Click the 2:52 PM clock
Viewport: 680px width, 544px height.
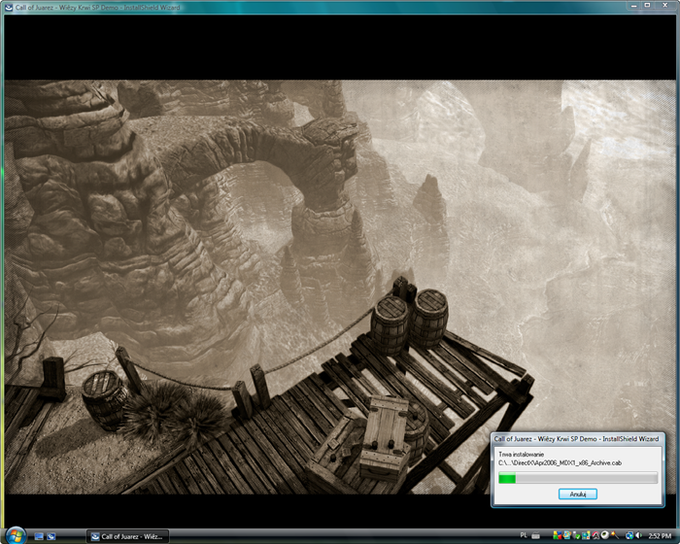[660, 536]
